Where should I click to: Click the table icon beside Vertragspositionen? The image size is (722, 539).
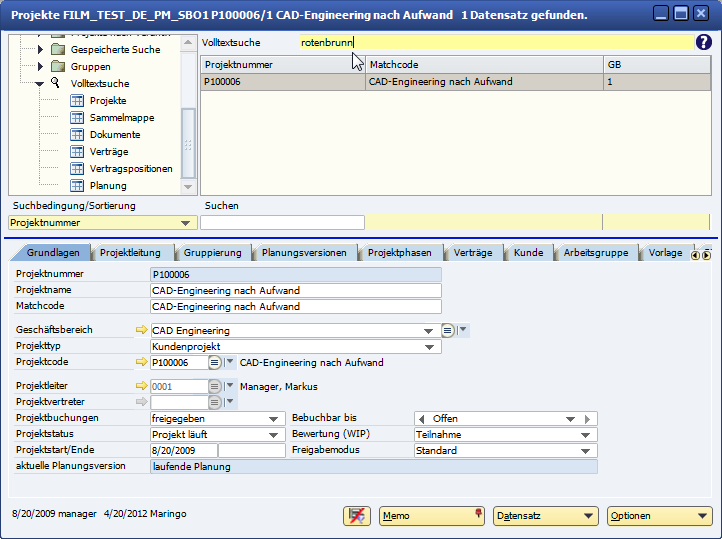[77, 168]
